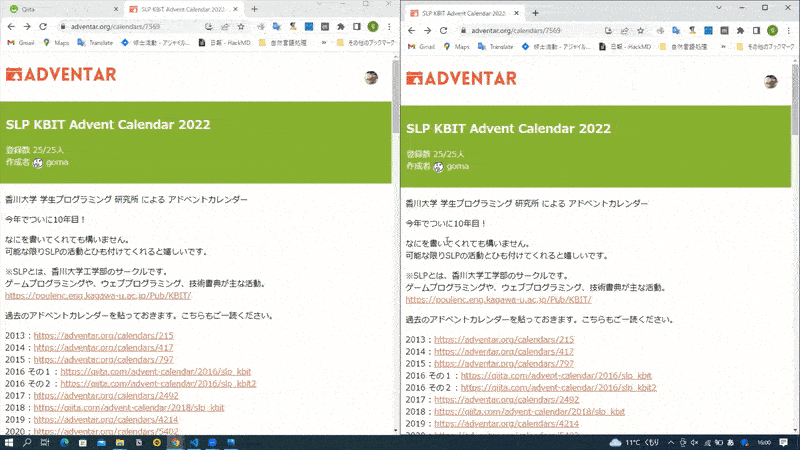Open Chrome profile avatar in left window
Screen dimensions: 800x450
pyautogui.click(x=373, y=27)
